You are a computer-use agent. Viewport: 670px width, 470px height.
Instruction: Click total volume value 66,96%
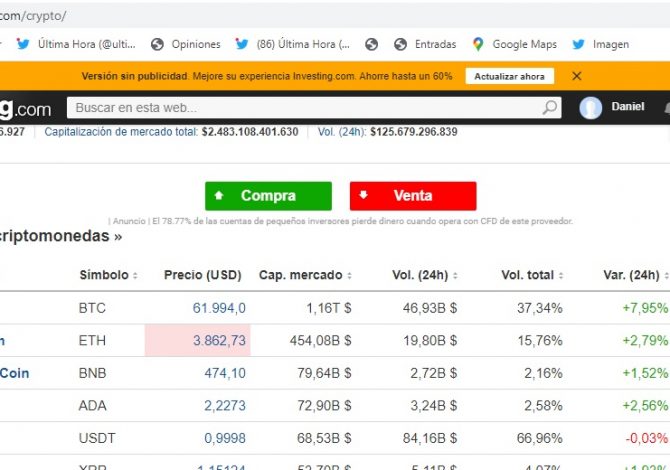coord(540,438)
